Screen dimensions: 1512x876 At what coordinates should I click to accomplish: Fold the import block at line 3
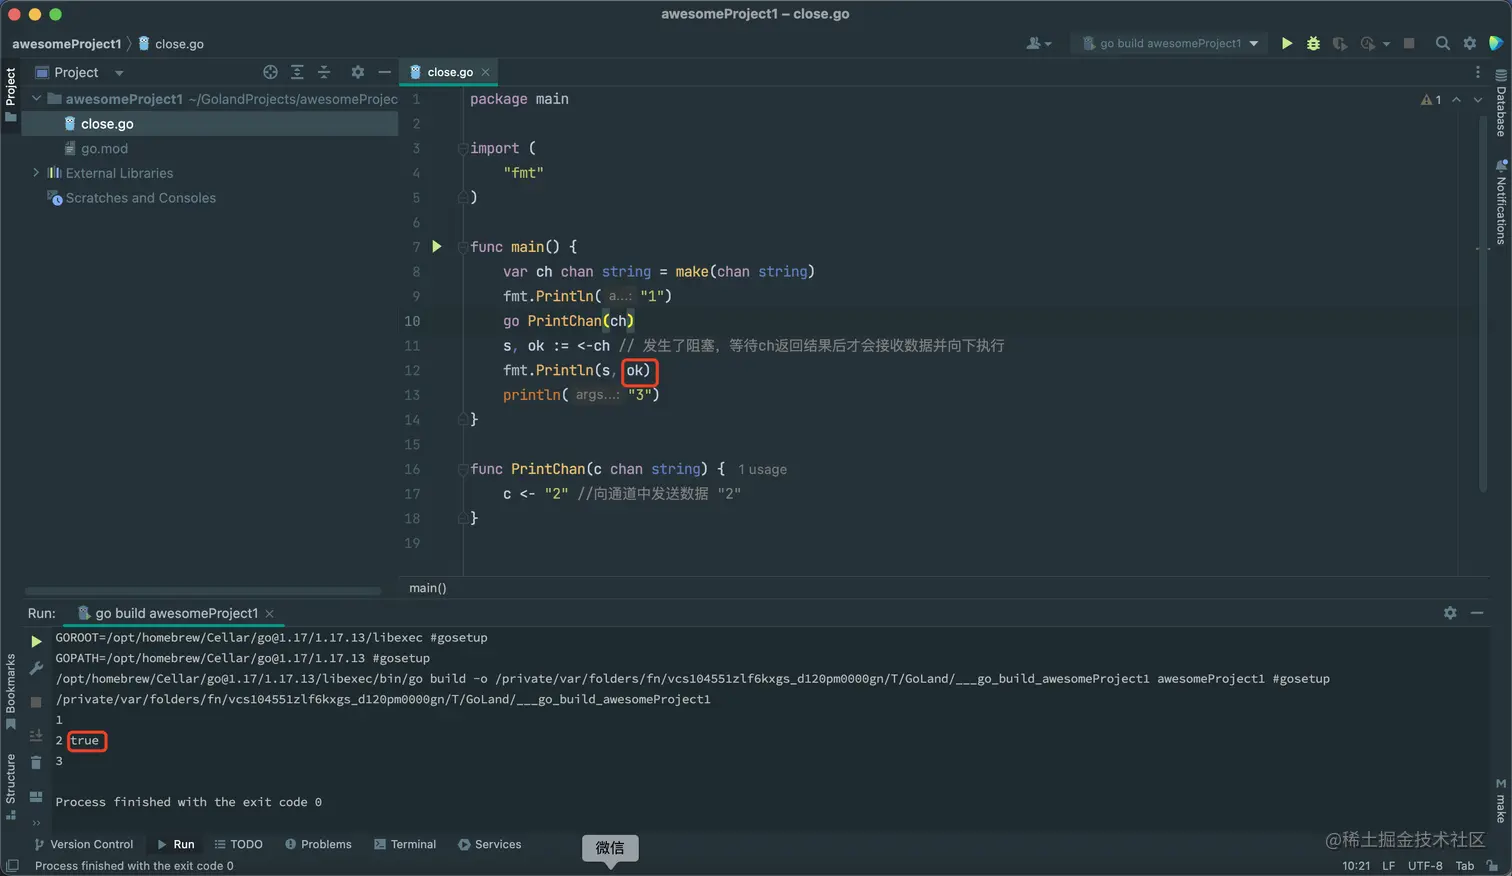click(x=463, y=148)
